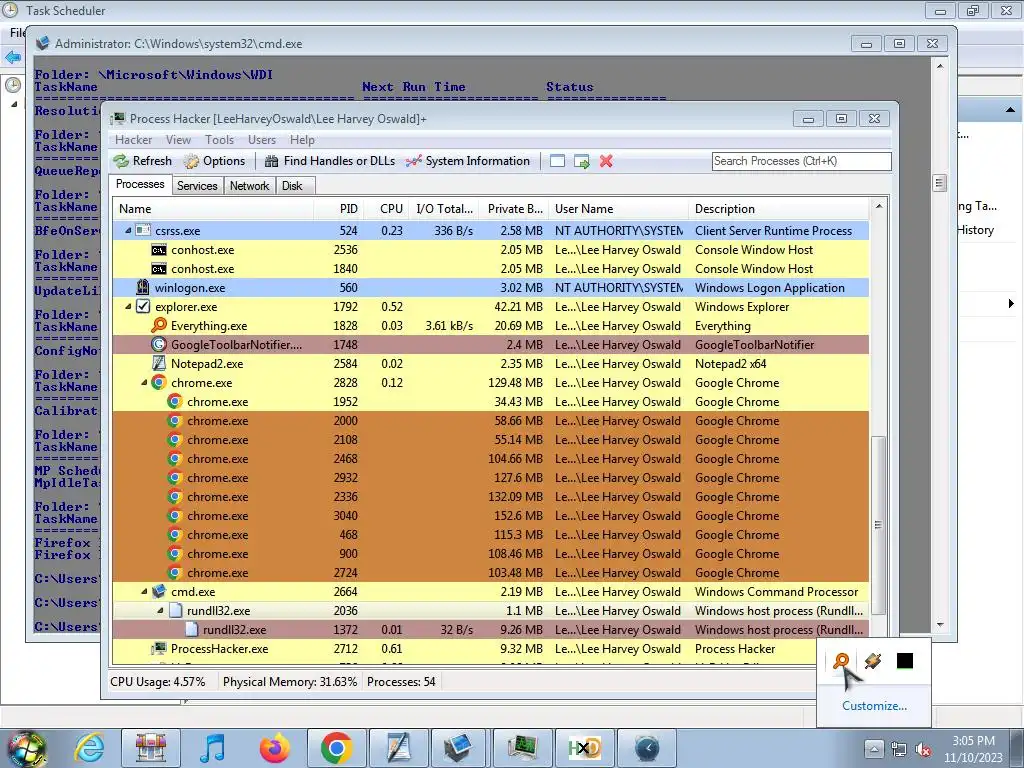Select chrome.exe PID 3040 row
The height and width of the screenshot is (768, 1024).
pyautogui.click(x=490, y=516)
